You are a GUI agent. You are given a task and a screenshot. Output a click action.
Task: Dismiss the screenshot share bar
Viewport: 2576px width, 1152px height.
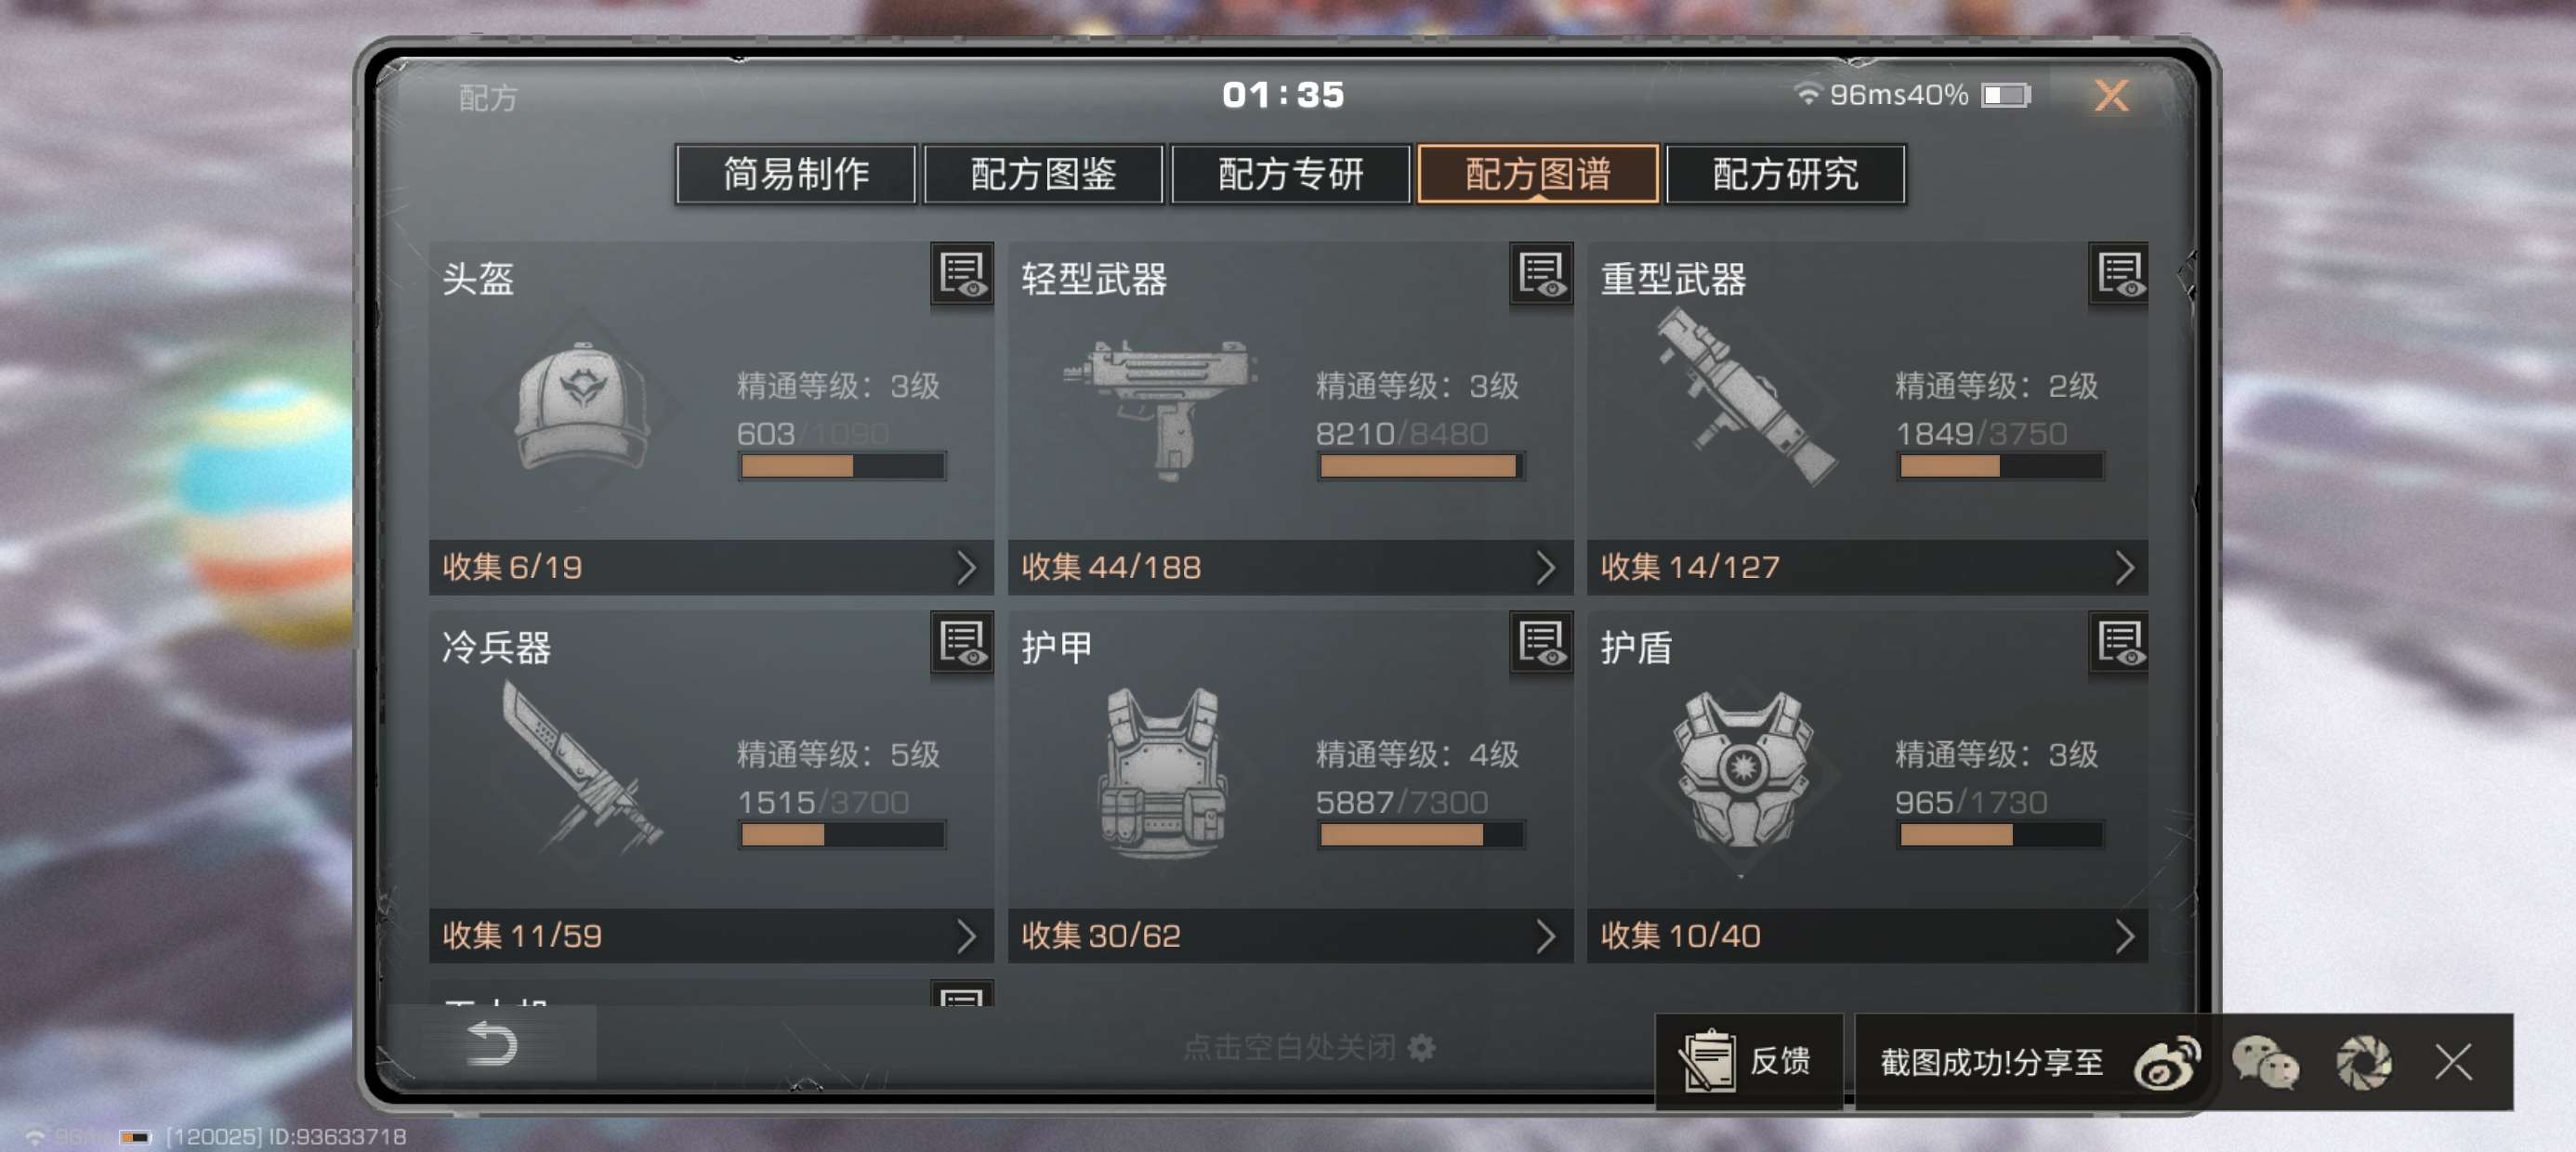pos(2454,1062)
